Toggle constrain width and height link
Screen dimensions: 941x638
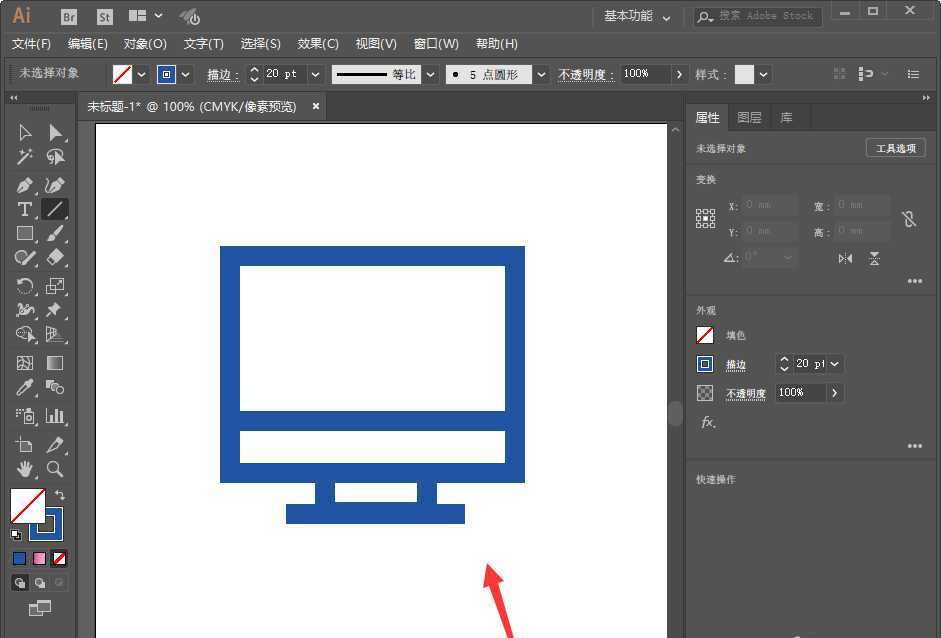(x=908, y=218)
